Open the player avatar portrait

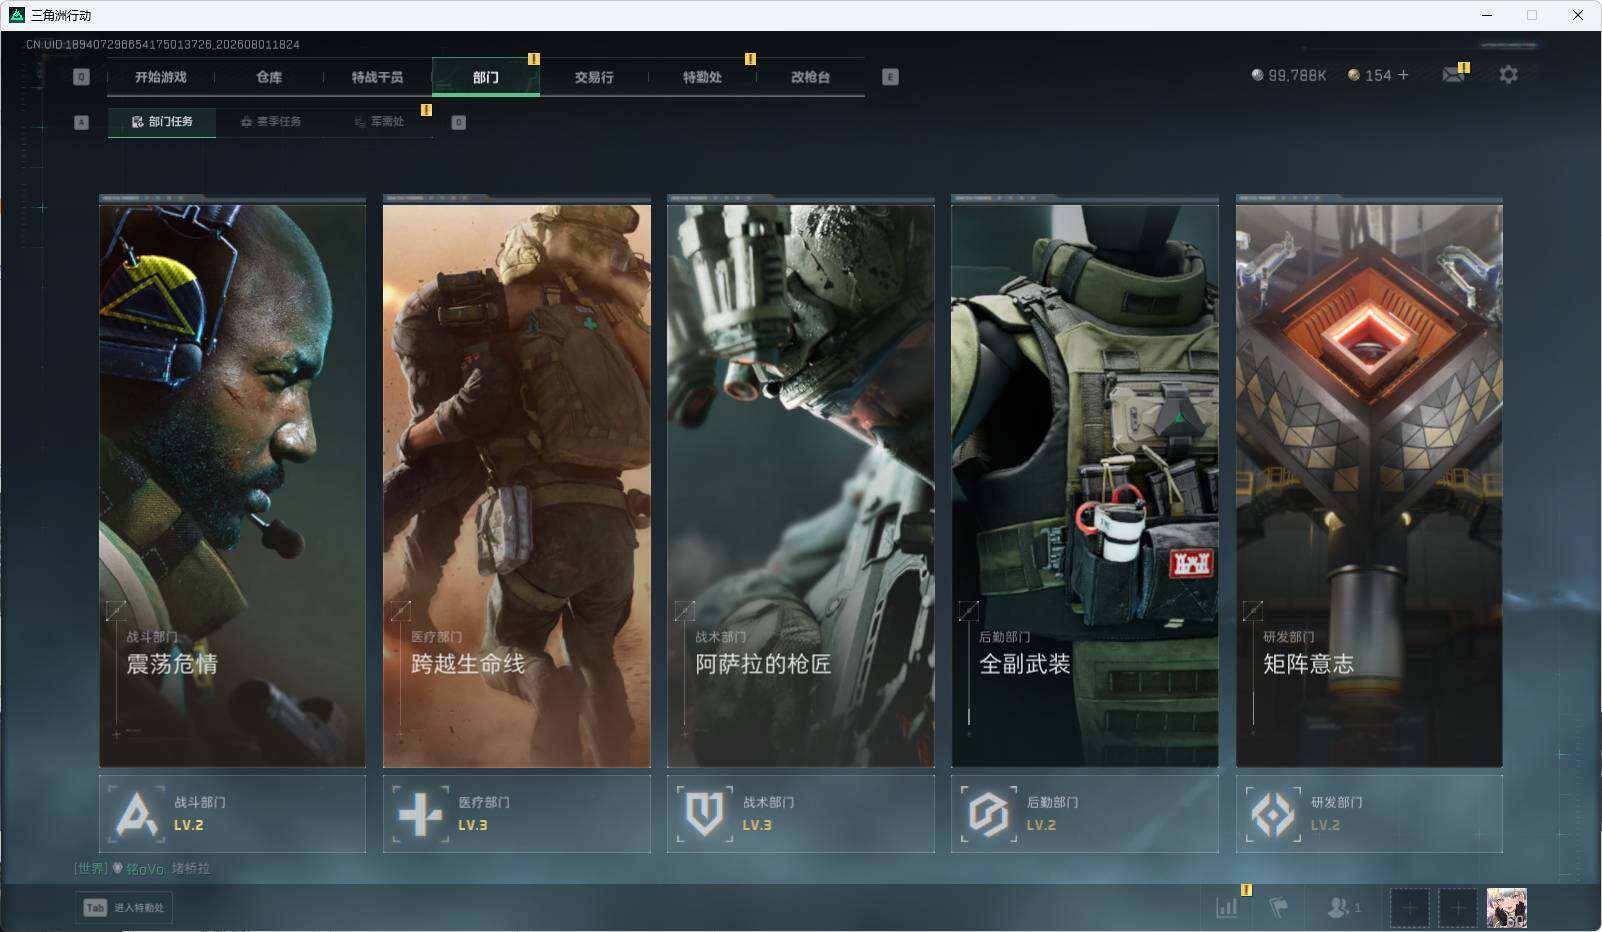click(x=1507, y=908)
